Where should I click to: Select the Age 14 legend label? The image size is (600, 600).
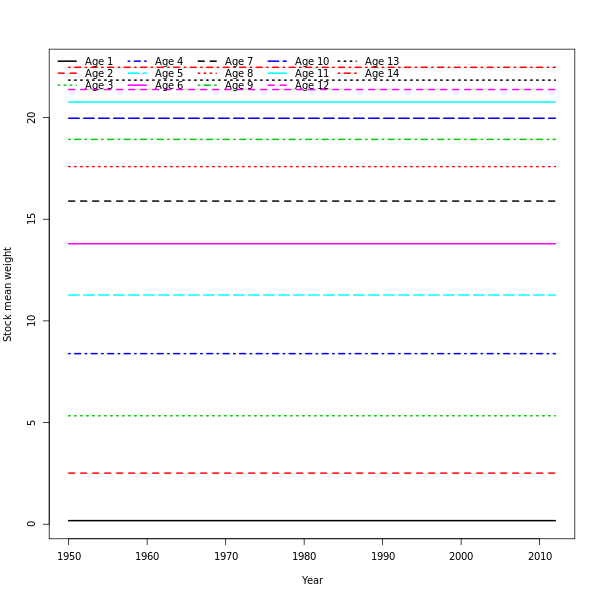381,74
